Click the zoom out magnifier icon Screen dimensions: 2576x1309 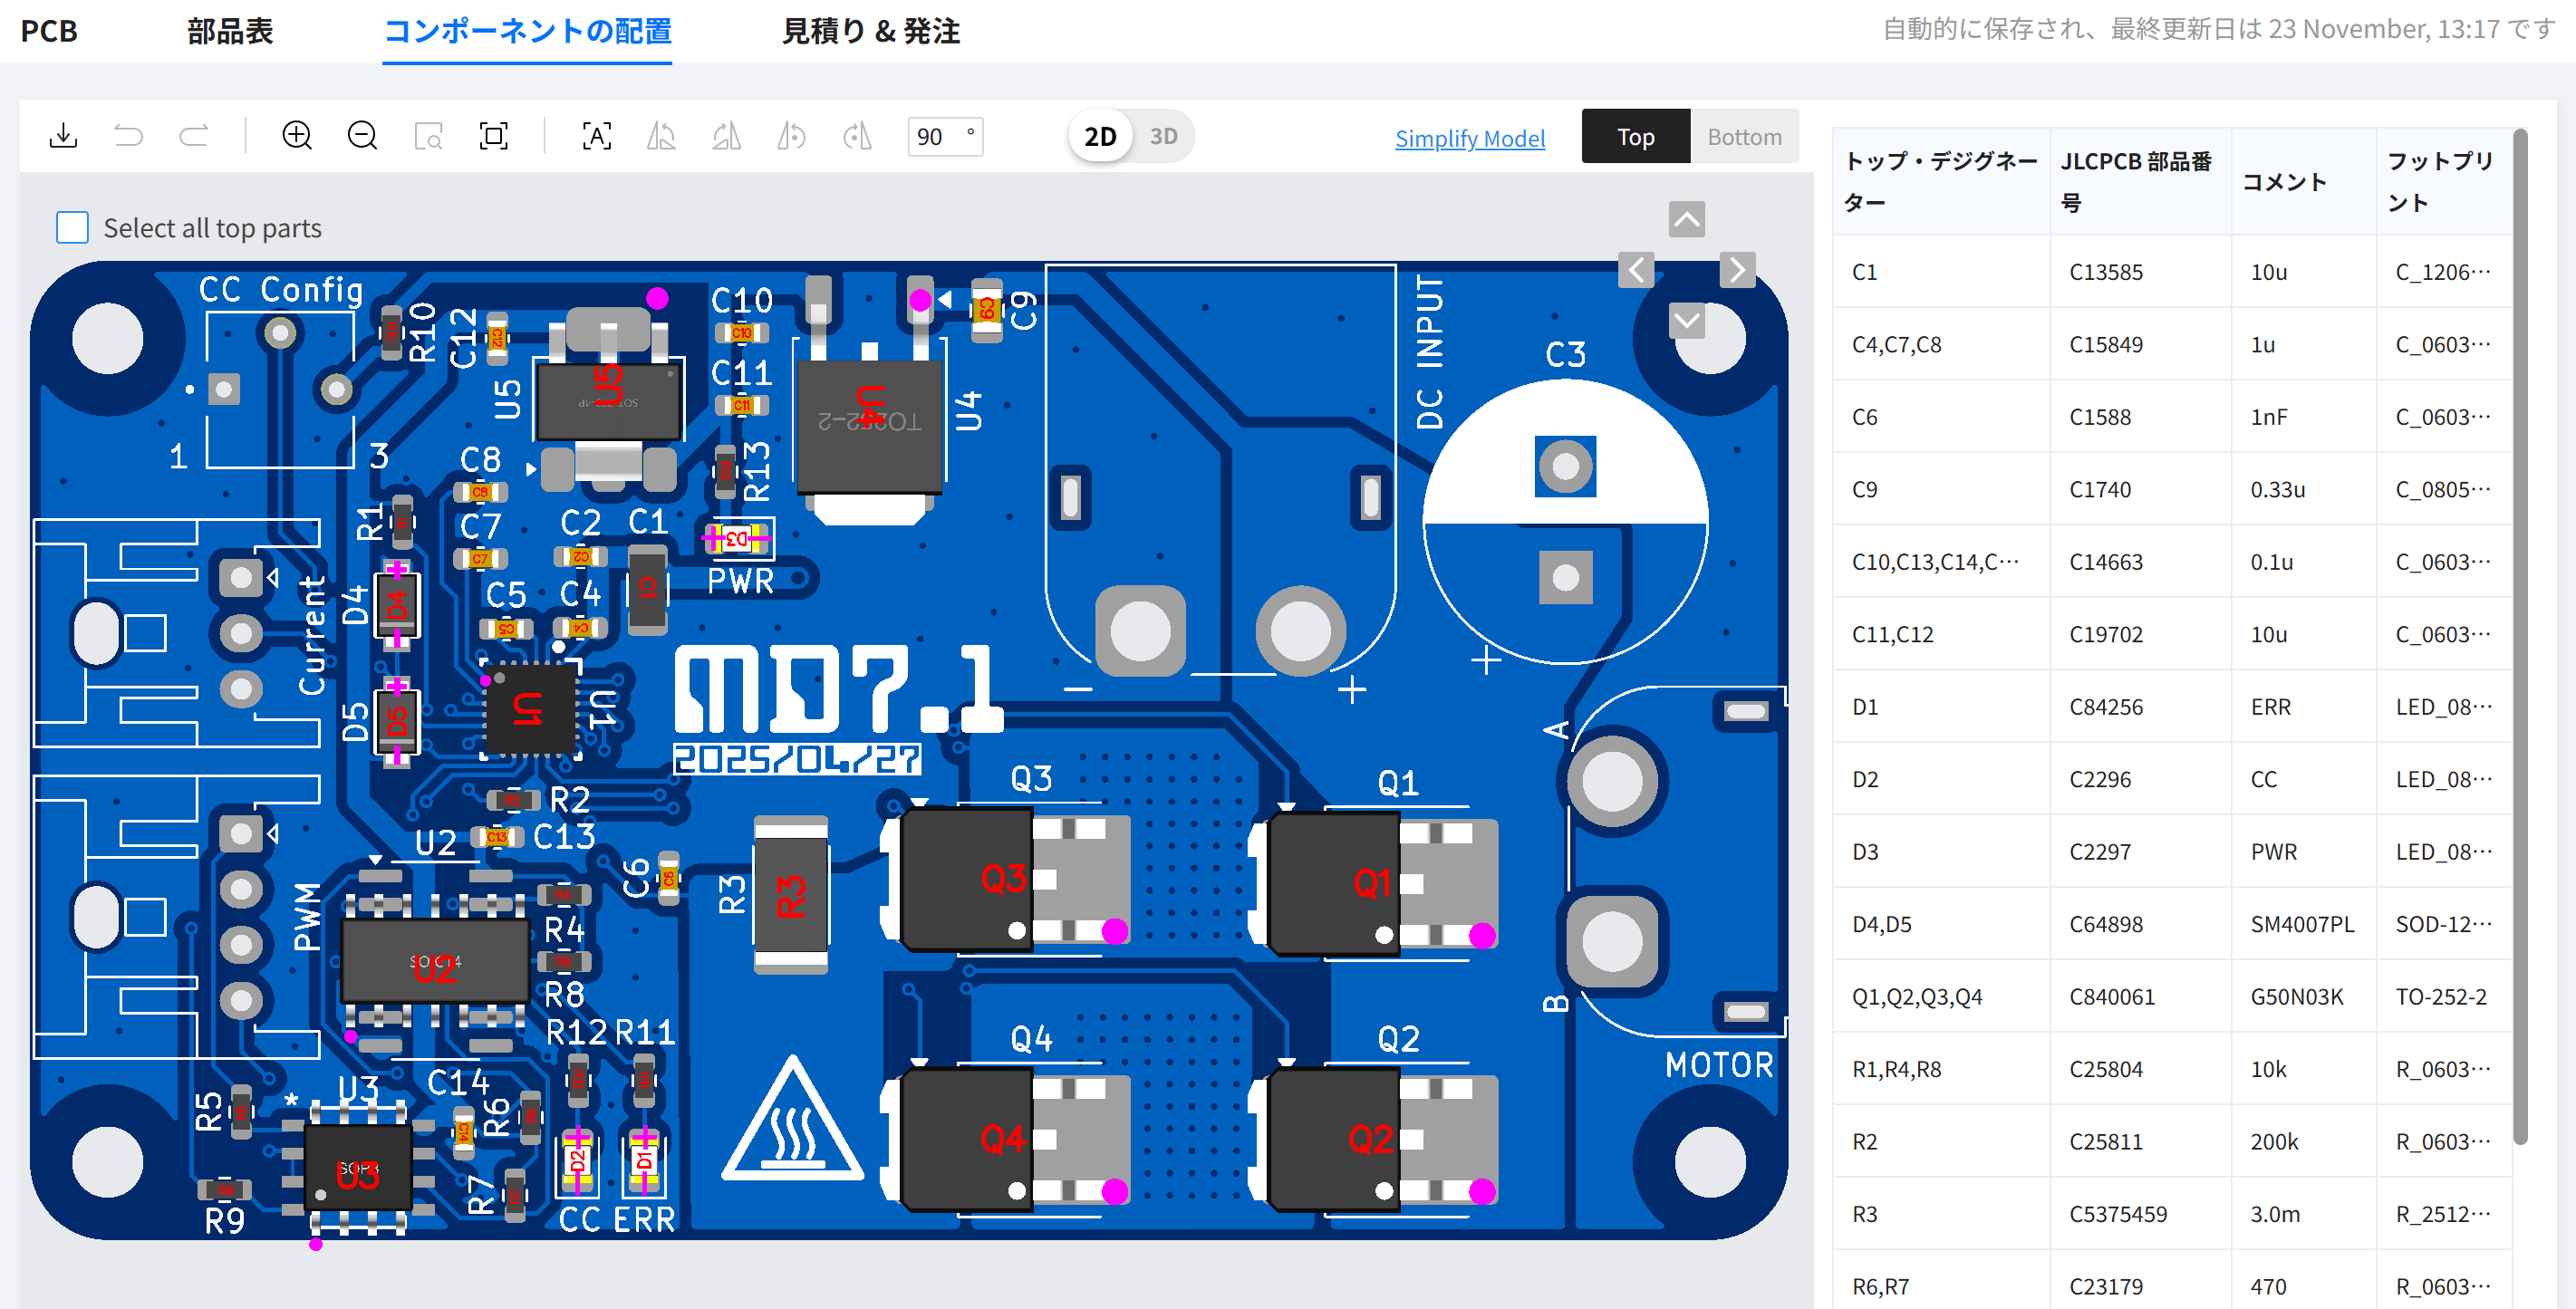click(362, 136)
